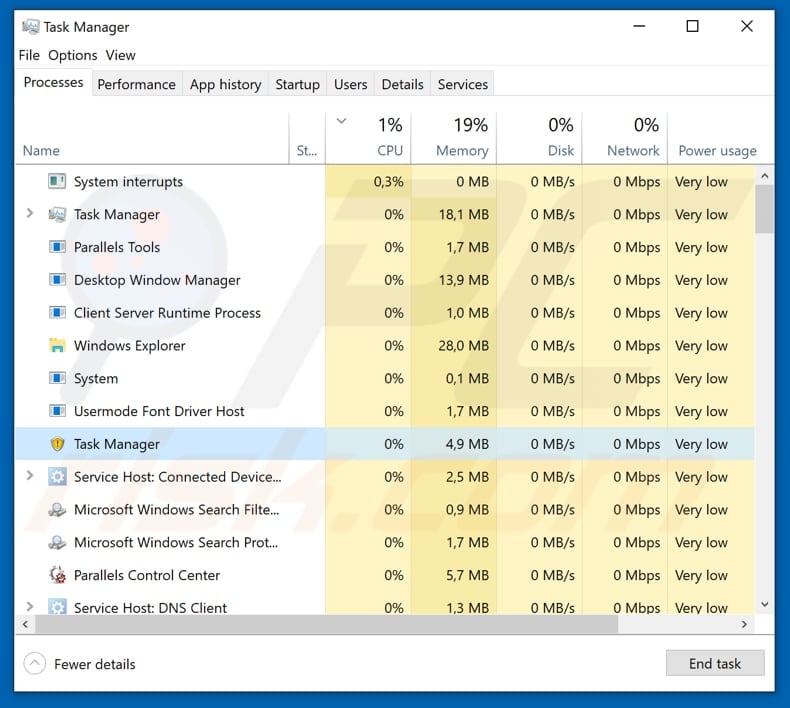Switch to the Performance tab
This screenshot has height=708, width=790.
(x=137, y=84)
